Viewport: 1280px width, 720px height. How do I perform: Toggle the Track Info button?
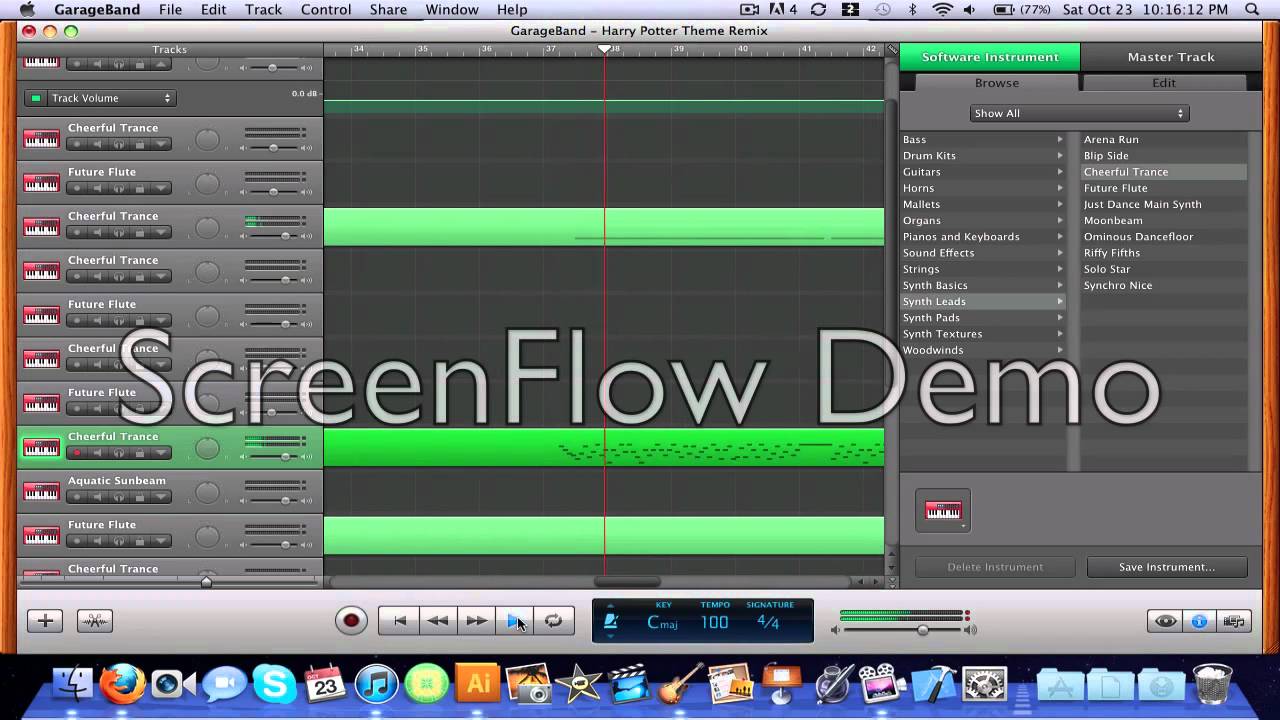(x=1199, y=621)
